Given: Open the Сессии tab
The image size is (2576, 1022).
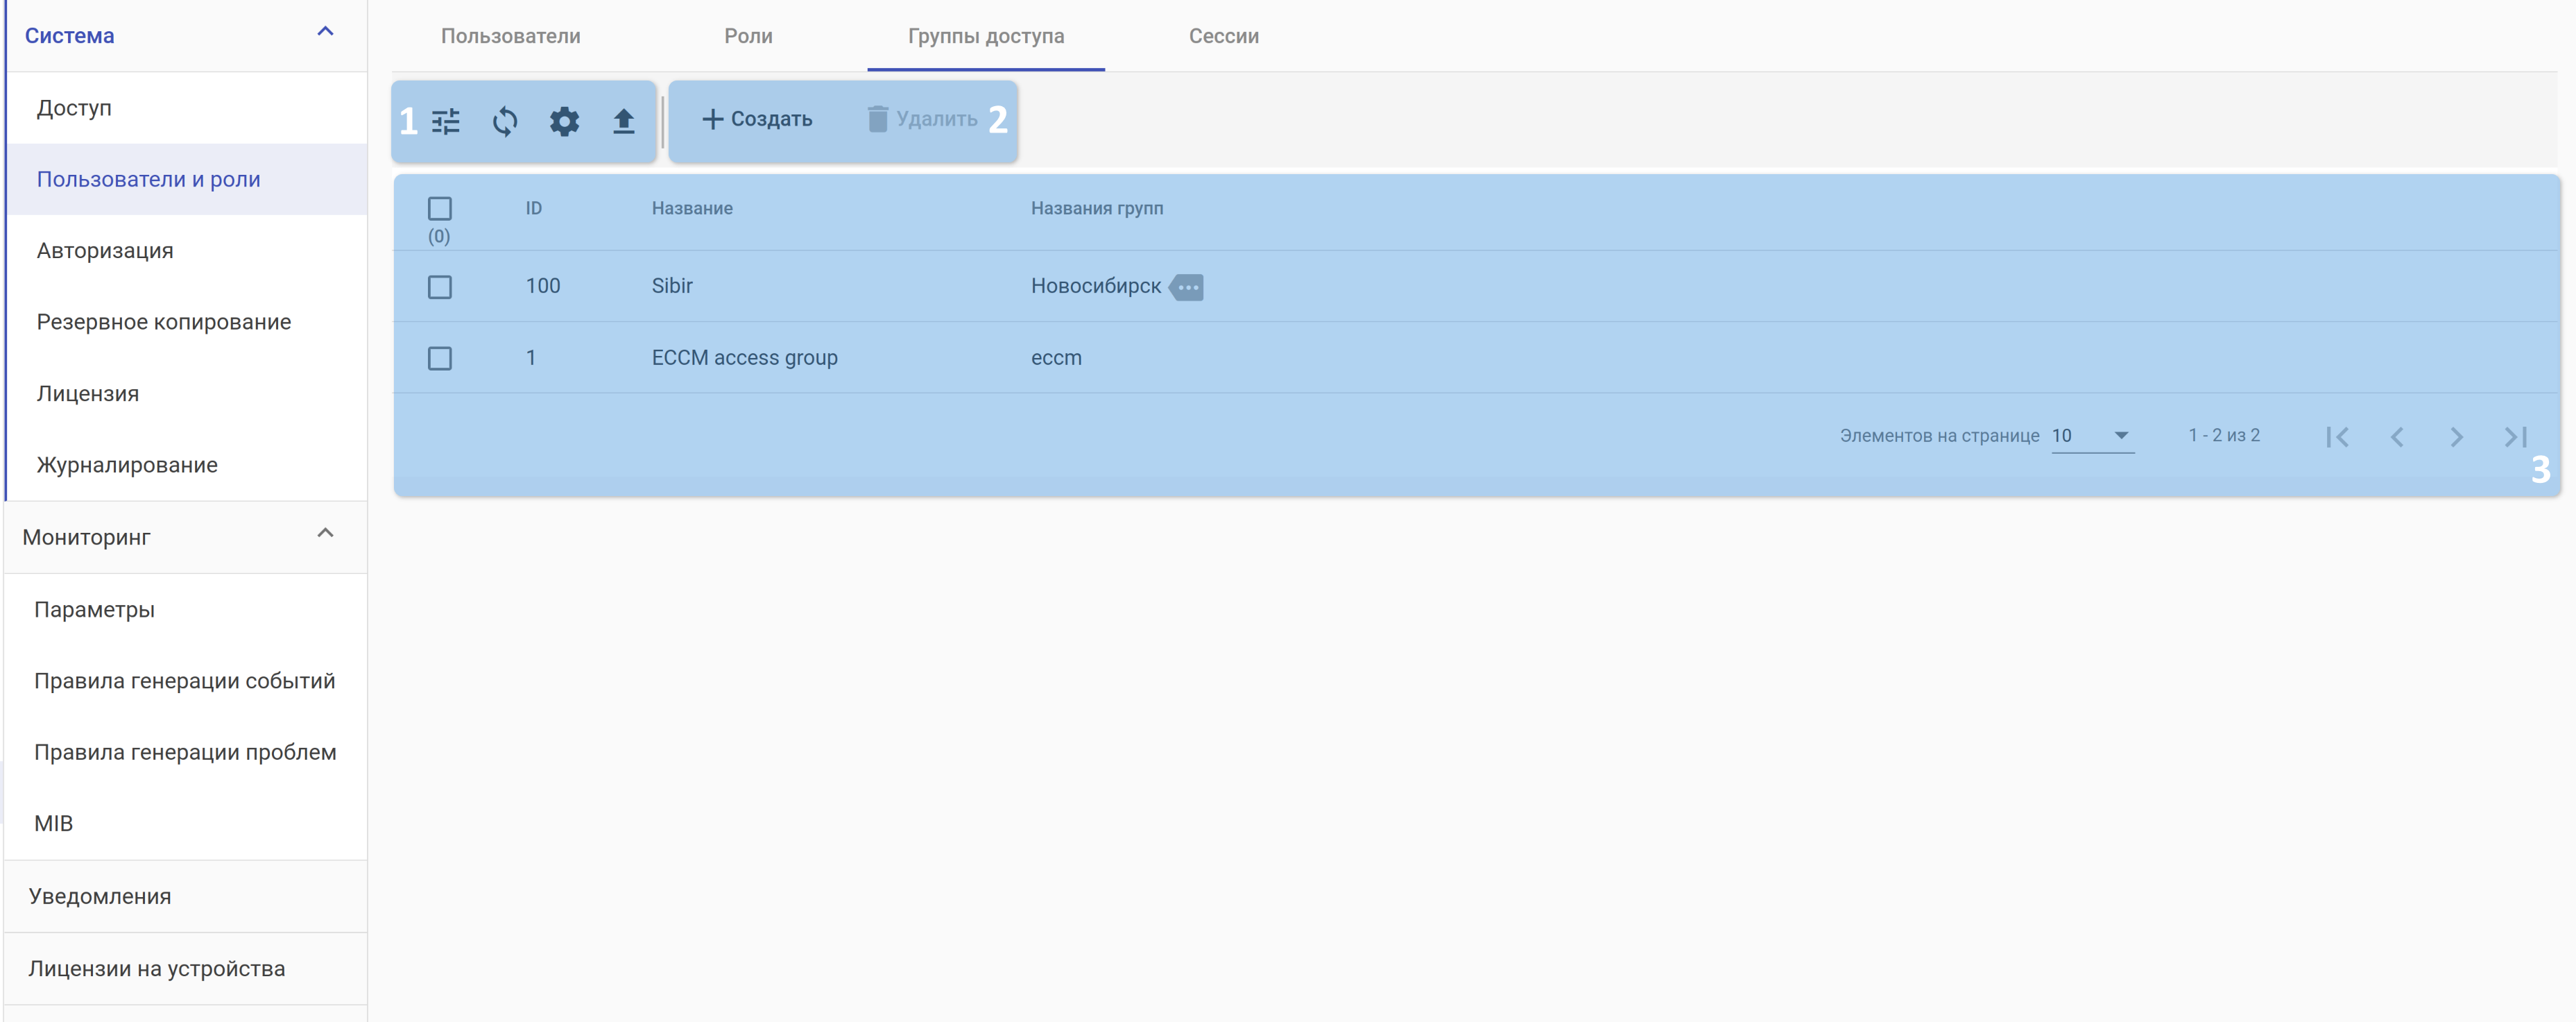Looking at the screenshot, I should 1223,36.
